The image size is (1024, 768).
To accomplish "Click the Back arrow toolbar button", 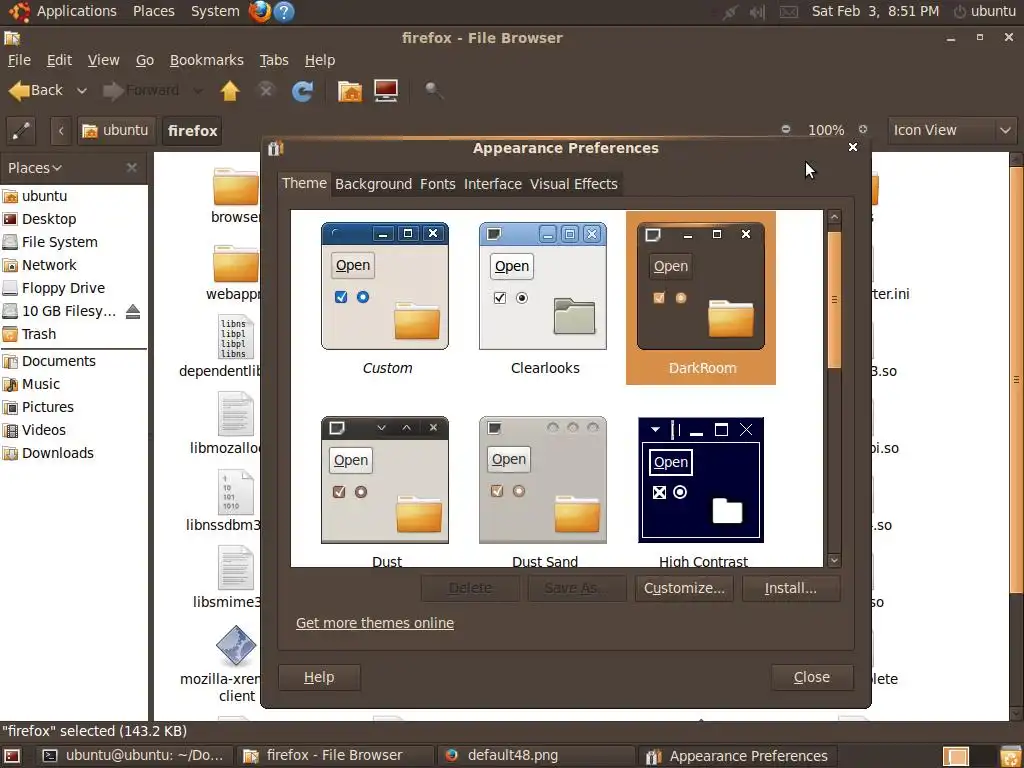I will coord(36,90).
